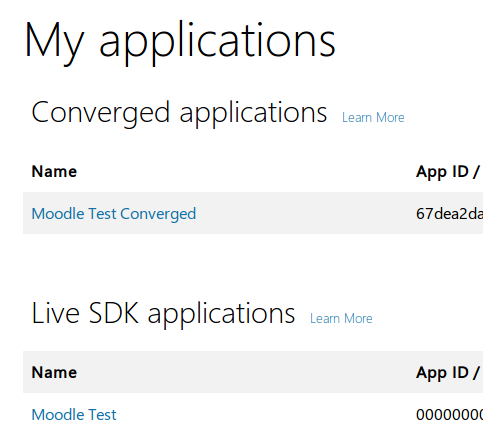Open the Moodle Test Live SDK application
Screen dimensions: 483x435
pos(74,415)
